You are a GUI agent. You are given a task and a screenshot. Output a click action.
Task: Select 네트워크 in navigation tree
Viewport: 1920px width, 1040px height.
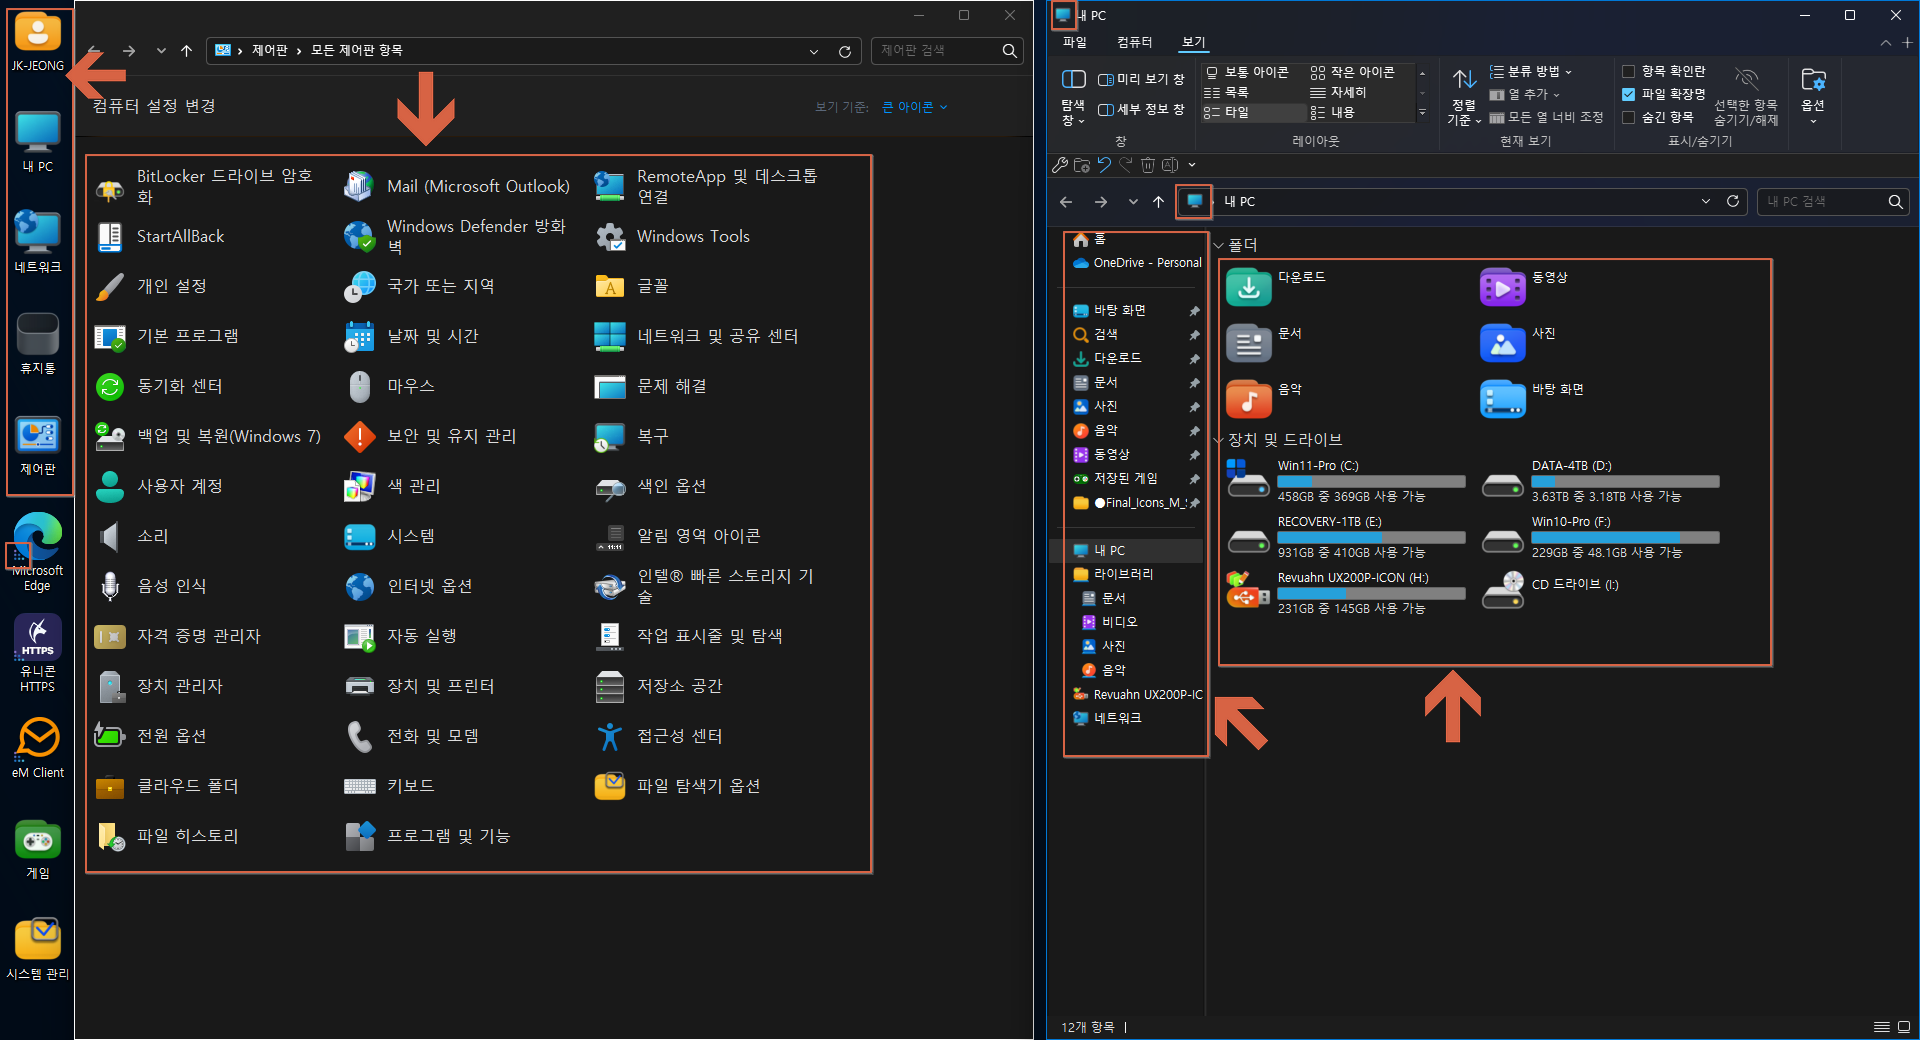1107,718
